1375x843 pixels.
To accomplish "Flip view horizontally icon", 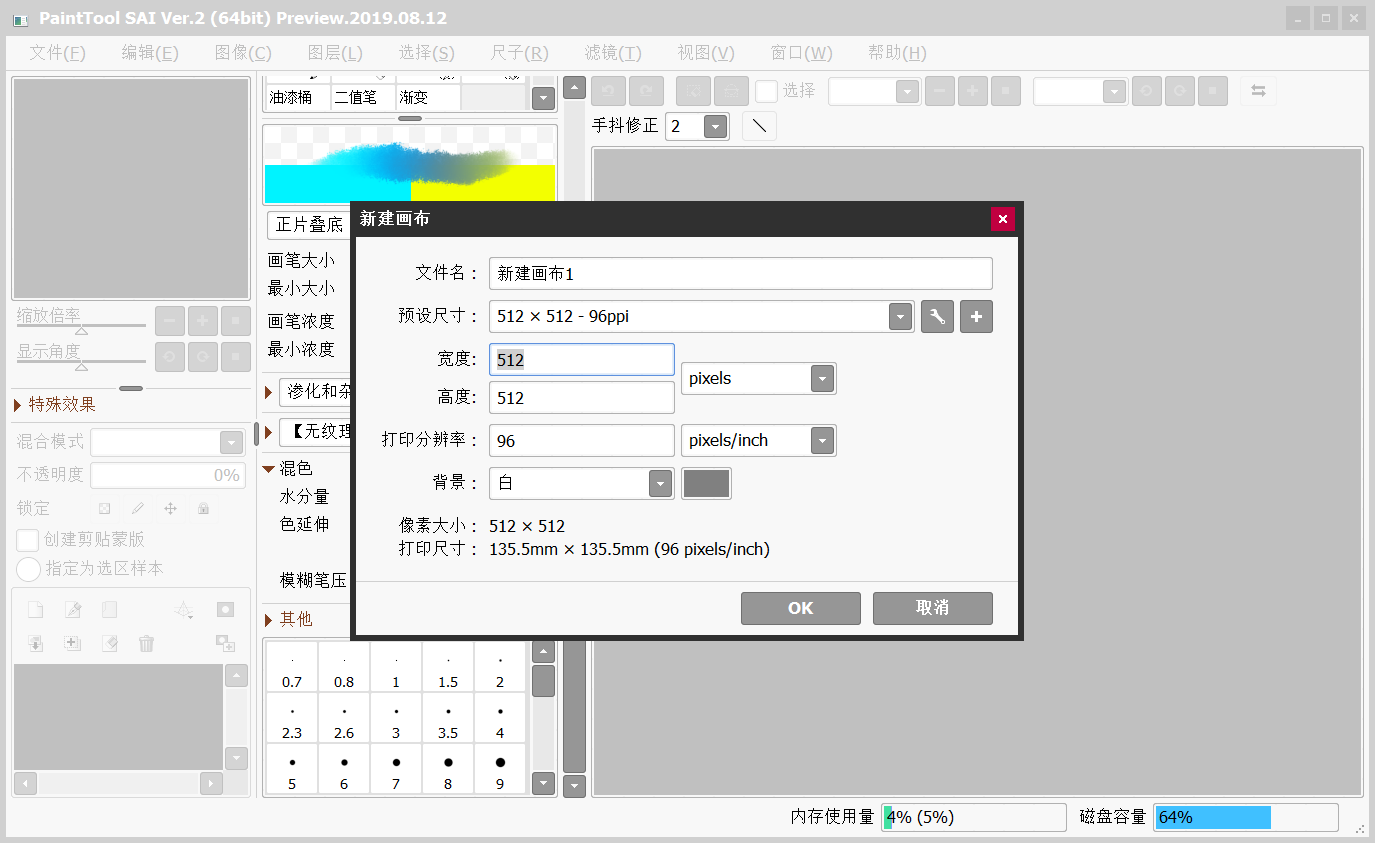I will tap(1258, 91).
